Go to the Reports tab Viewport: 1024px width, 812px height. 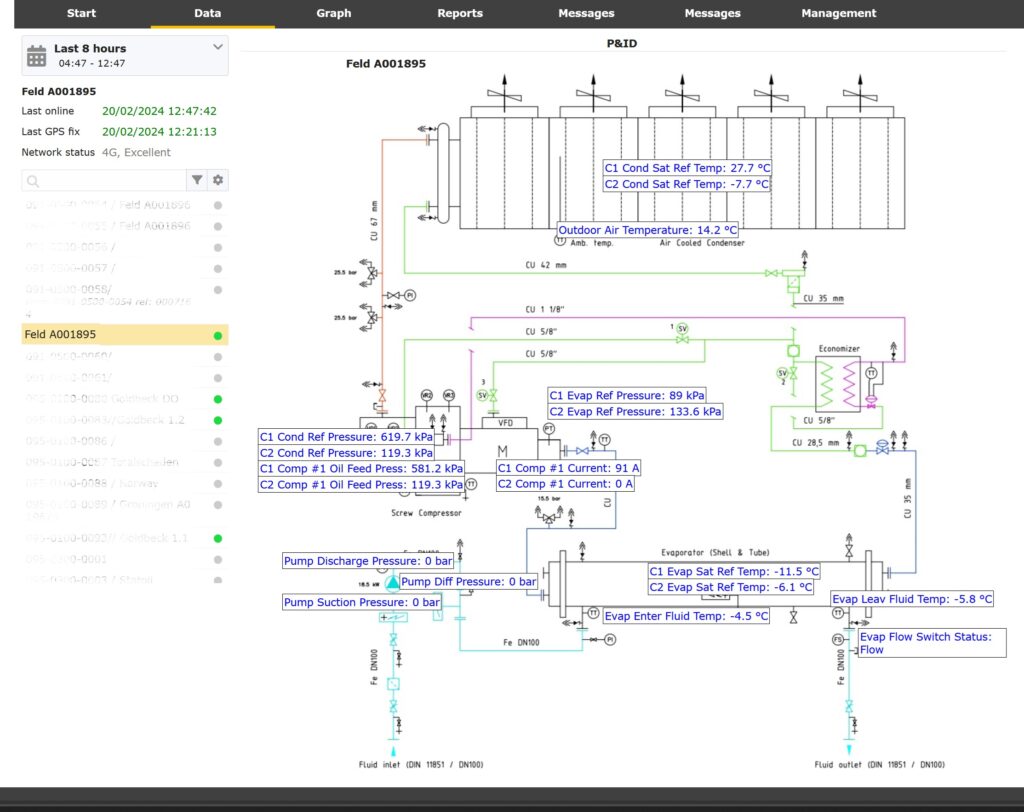pyautogui.click(x=460, y=13)
